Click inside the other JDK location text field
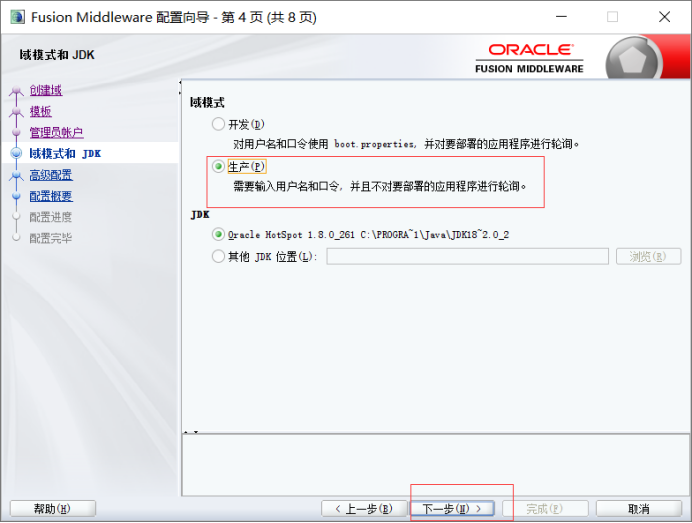Screen dimensions: 692x523 point(467,257)
